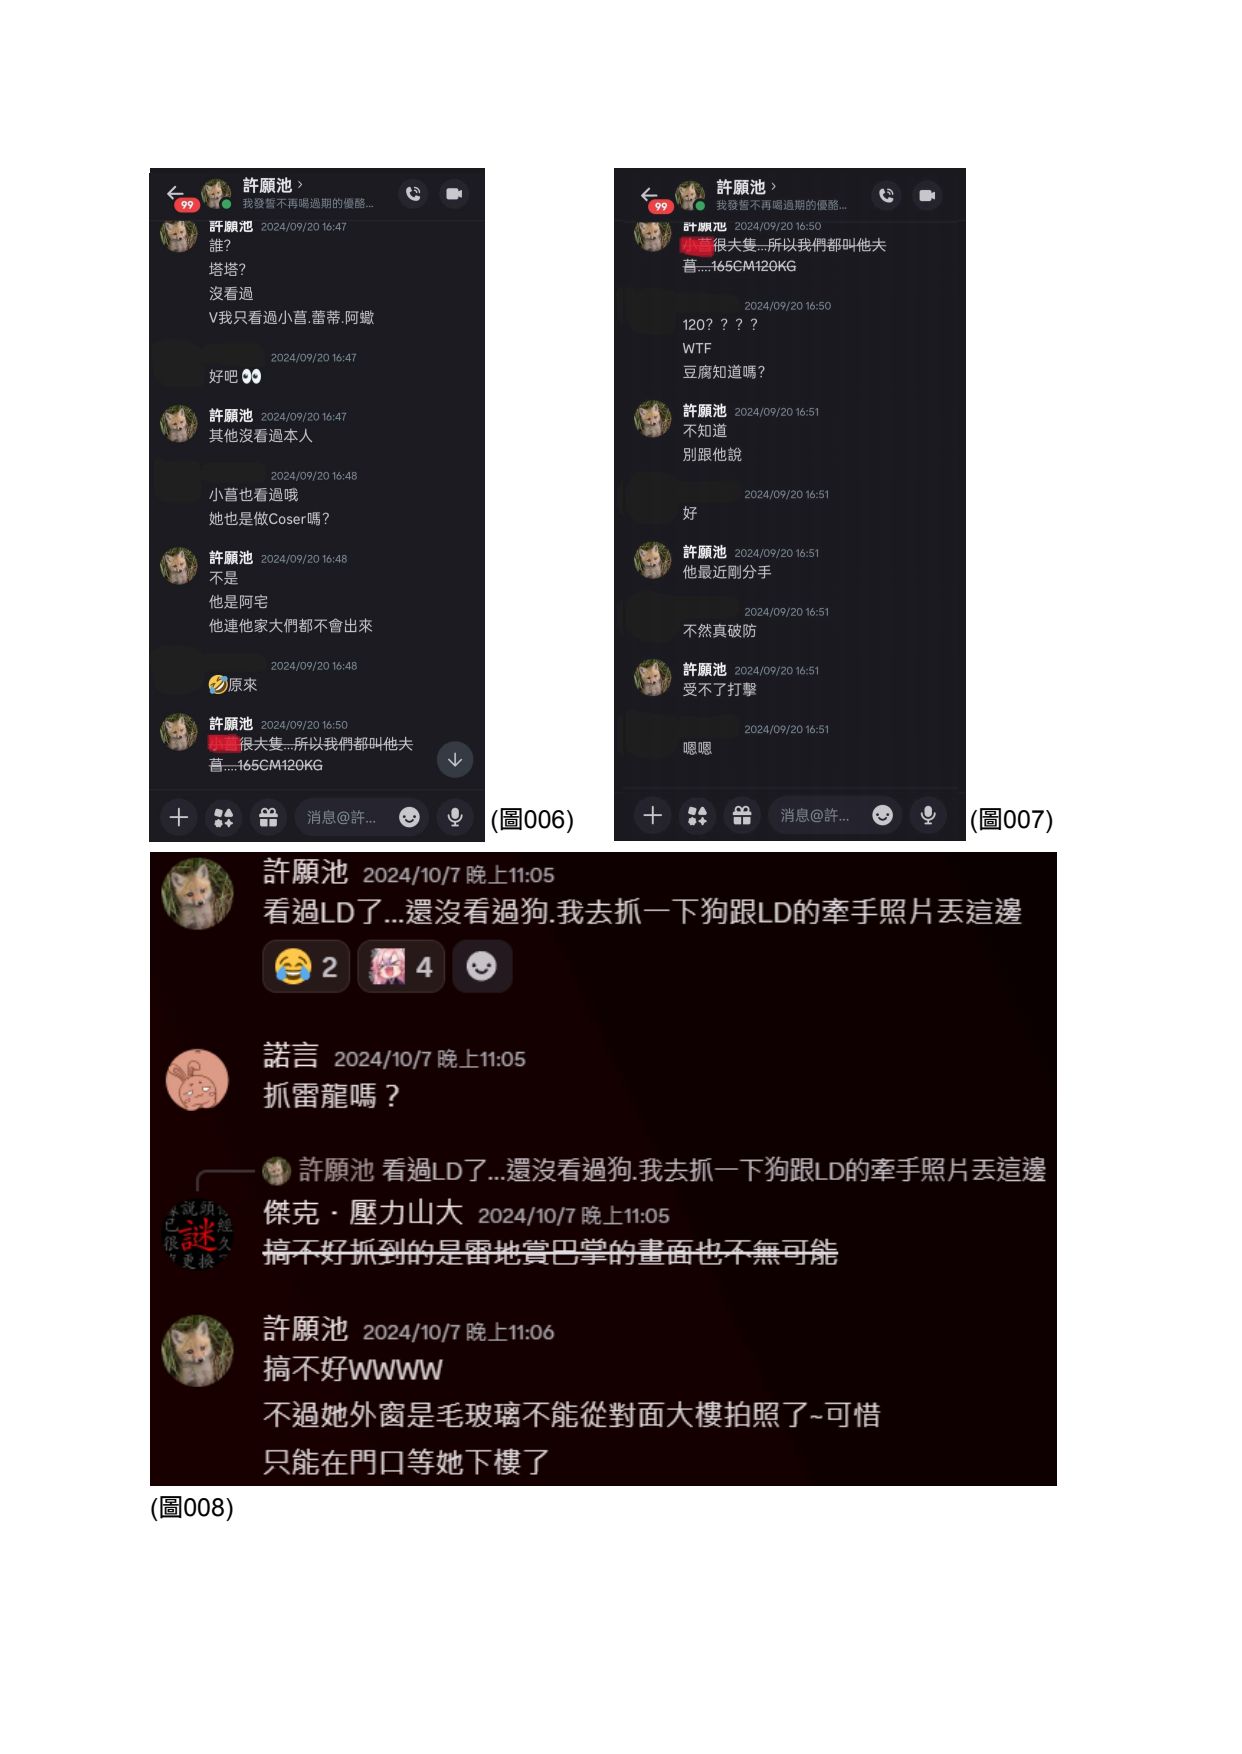Open the gift icon in left chat bar
1242x1754 pixels.
pos(269,817)
